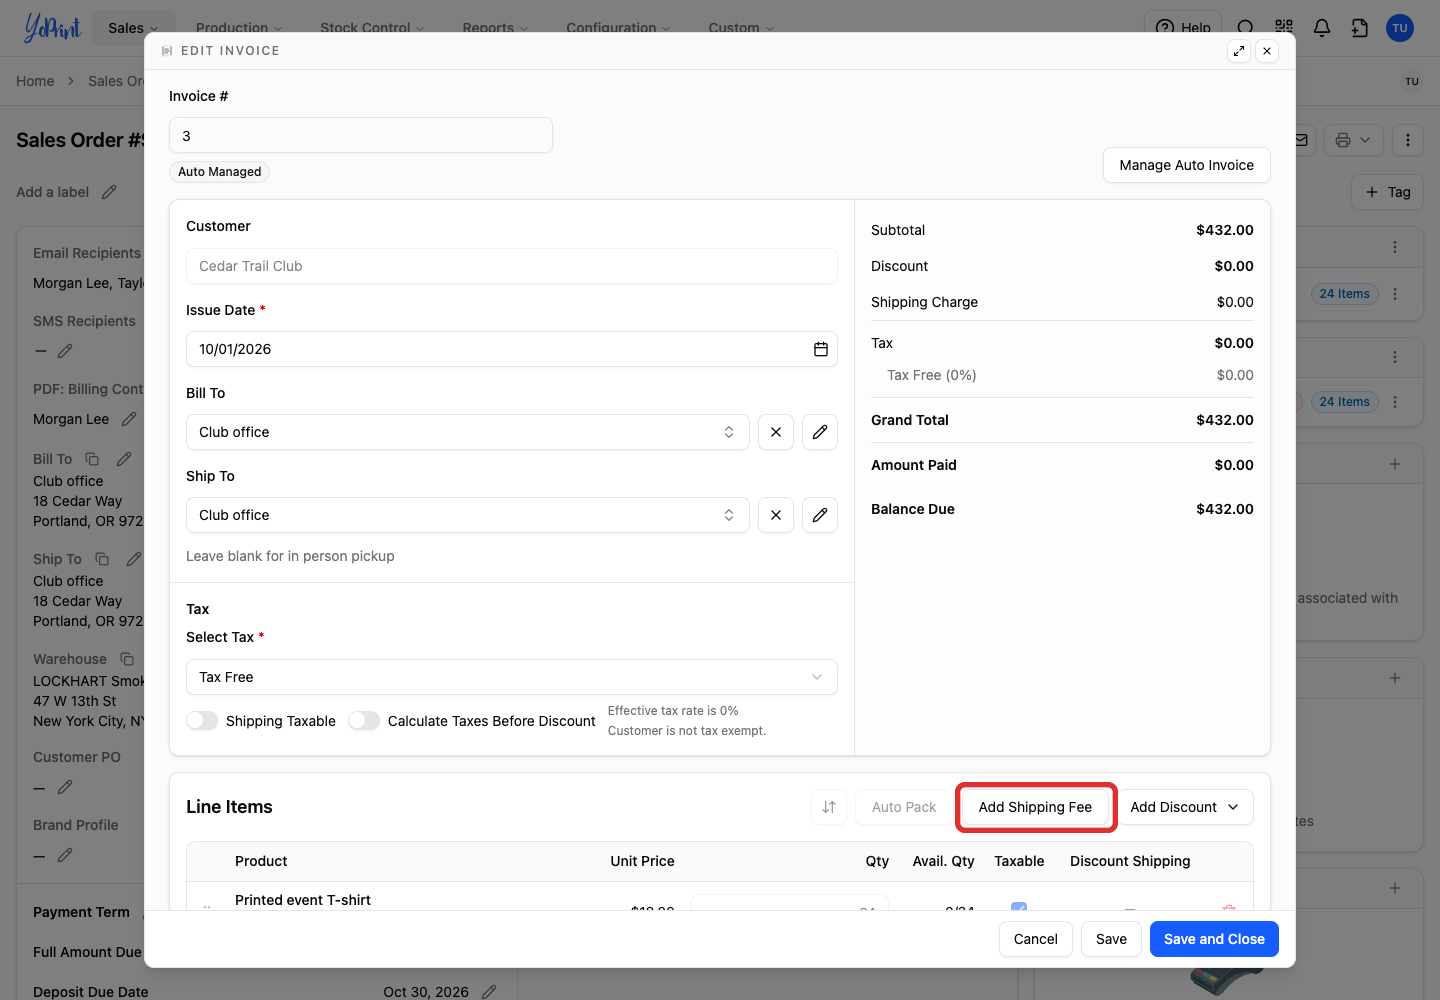The height and width of the screenshot is (1000, 1440).
Task: Open the Sales menu
Action: 133,28
